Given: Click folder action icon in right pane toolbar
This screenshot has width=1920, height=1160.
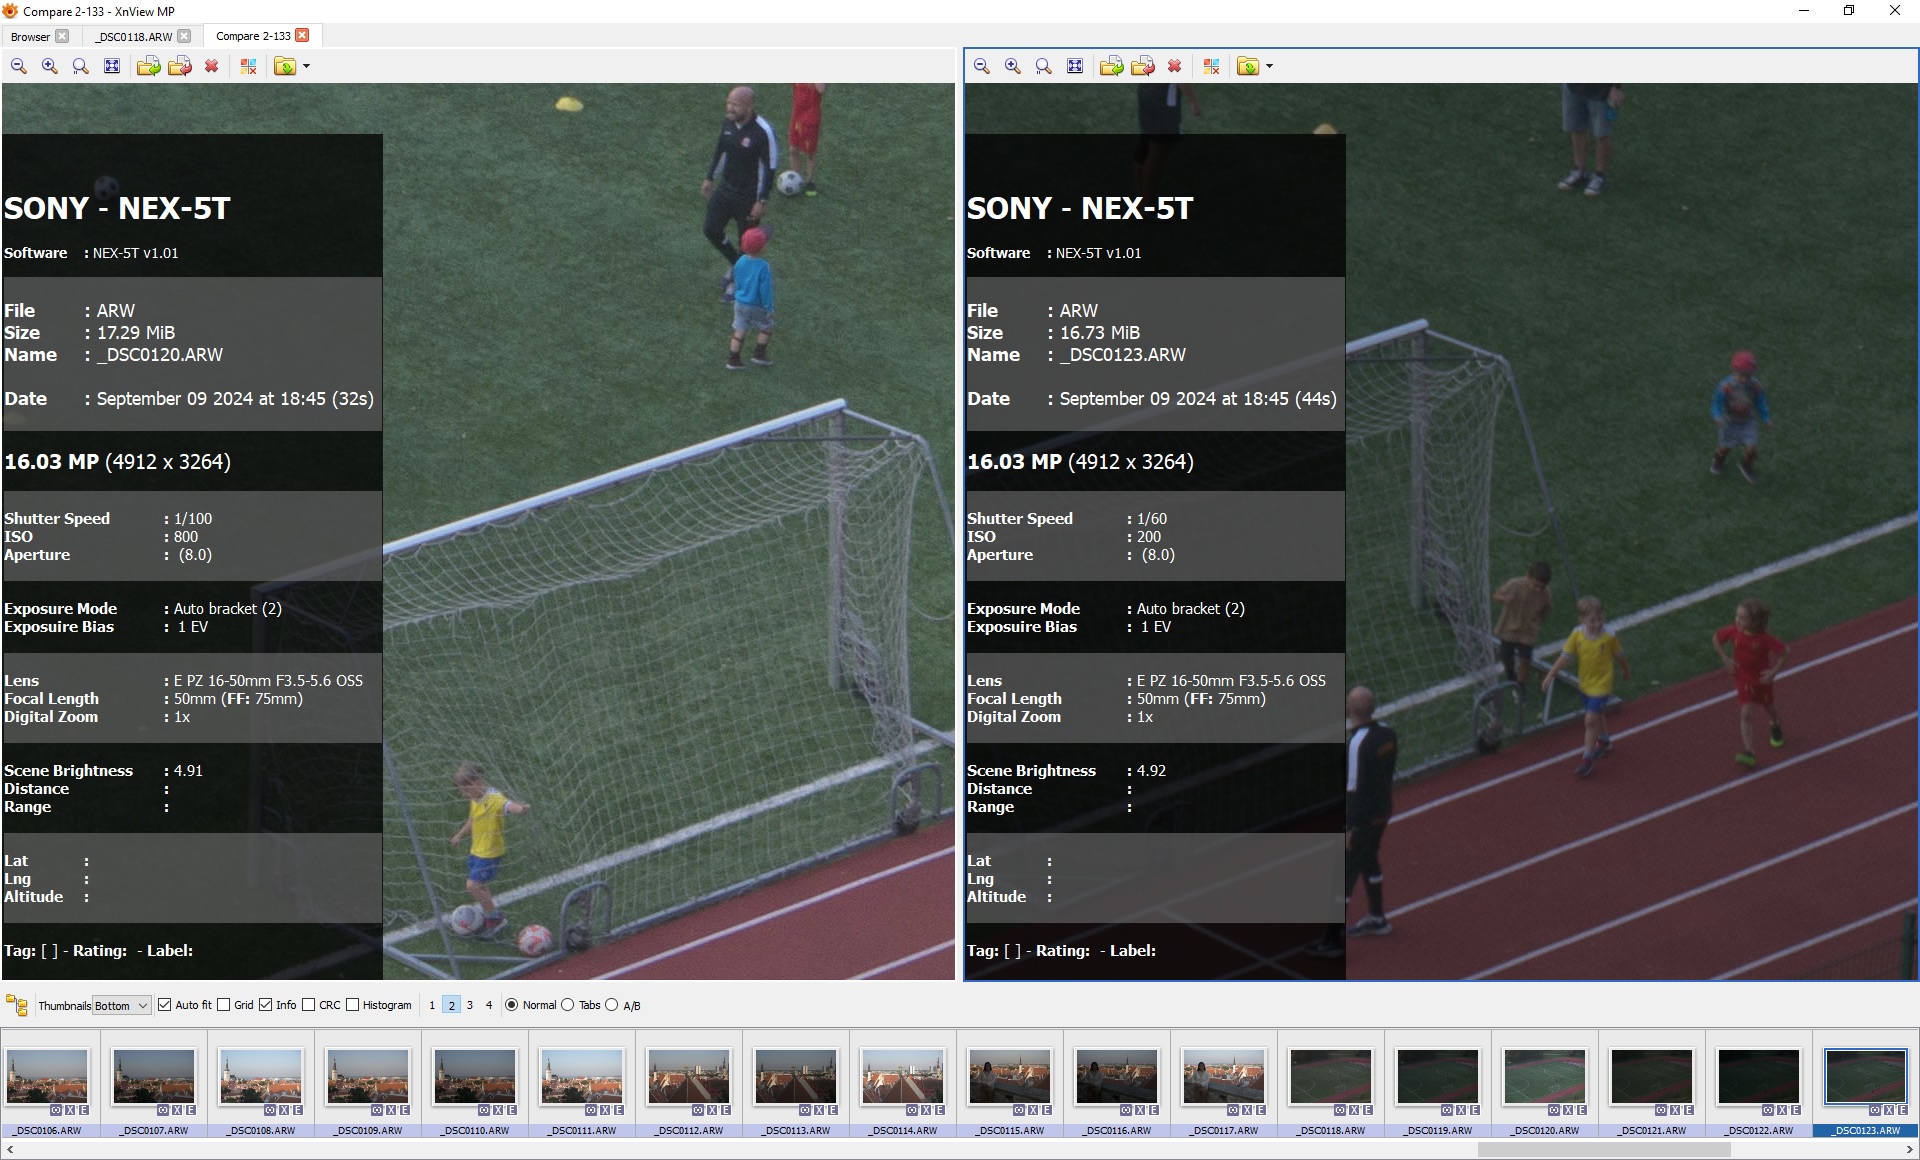Looking at the screenshot, I should pyautogui.click(x=1248, y=66).
